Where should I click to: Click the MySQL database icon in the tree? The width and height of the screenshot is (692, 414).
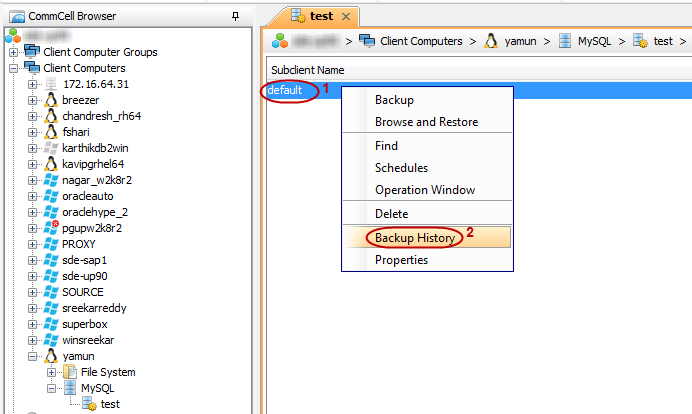tap(70, 388)
